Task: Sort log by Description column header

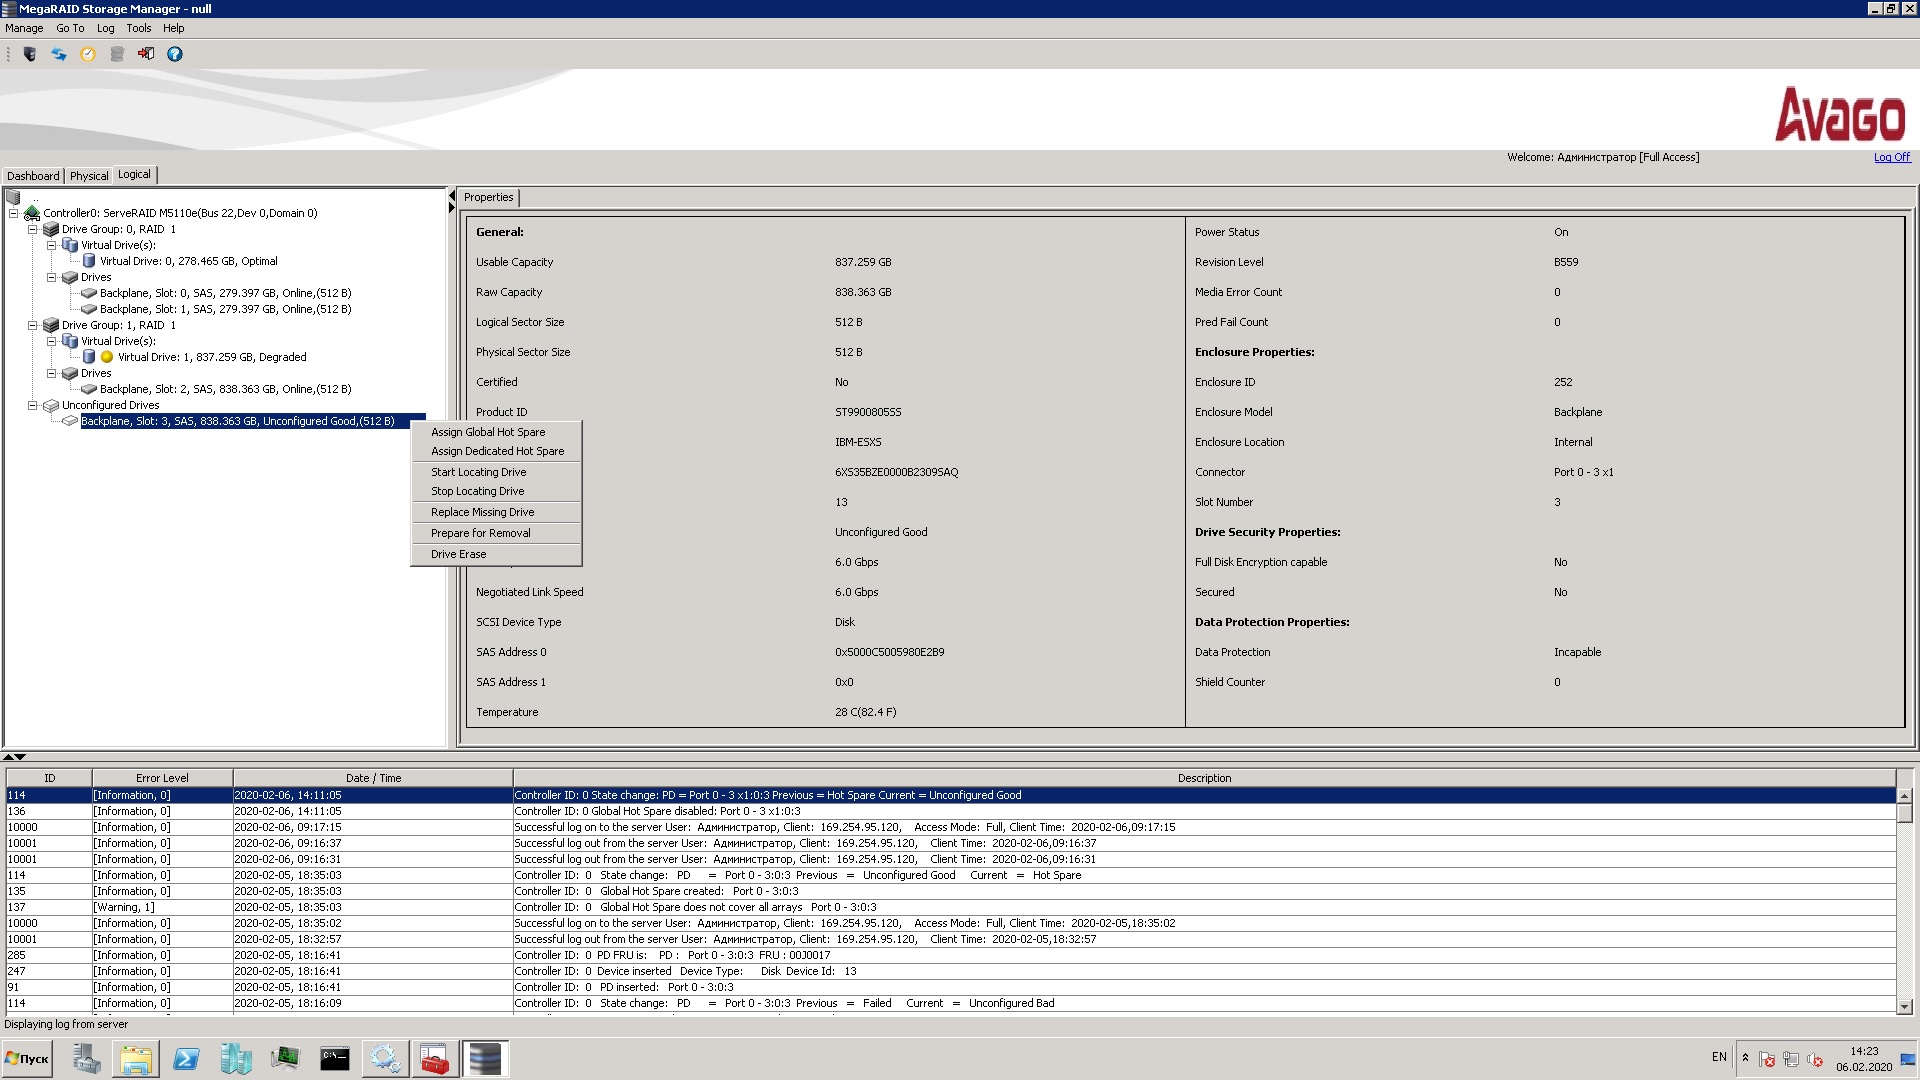Action: [x=1204, y=778]
